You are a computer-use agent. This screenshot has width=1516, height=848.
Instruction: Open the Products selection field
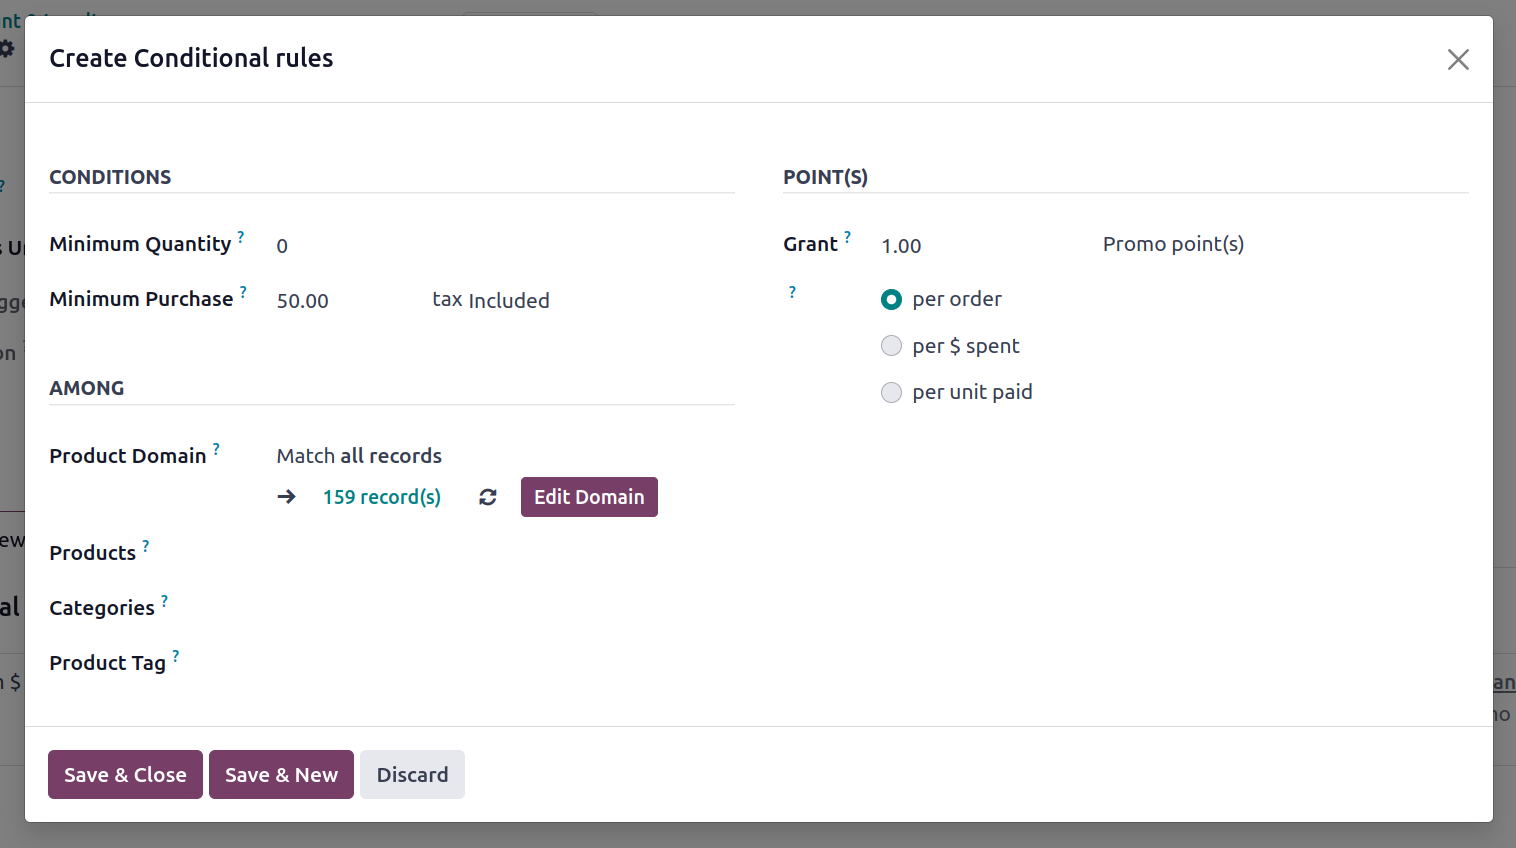click(x=505, y=553)
